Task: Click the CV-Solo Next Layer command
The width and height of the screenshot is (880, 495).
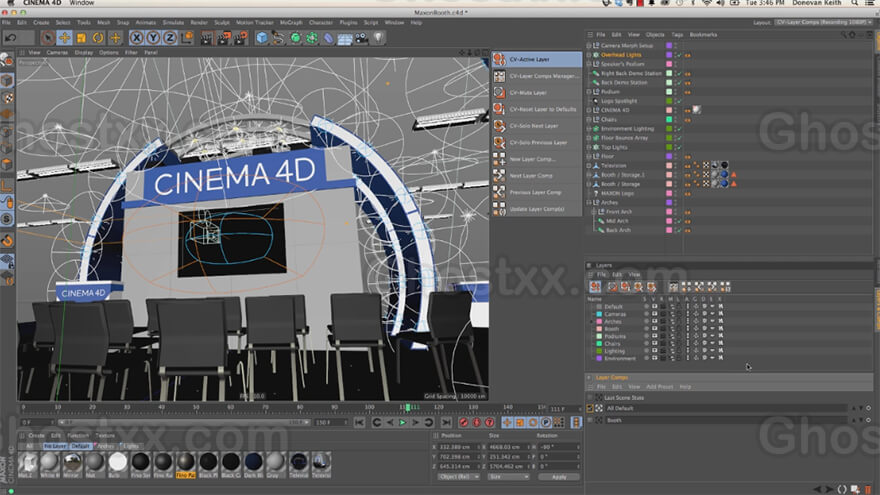Action: tap(537, 126)
